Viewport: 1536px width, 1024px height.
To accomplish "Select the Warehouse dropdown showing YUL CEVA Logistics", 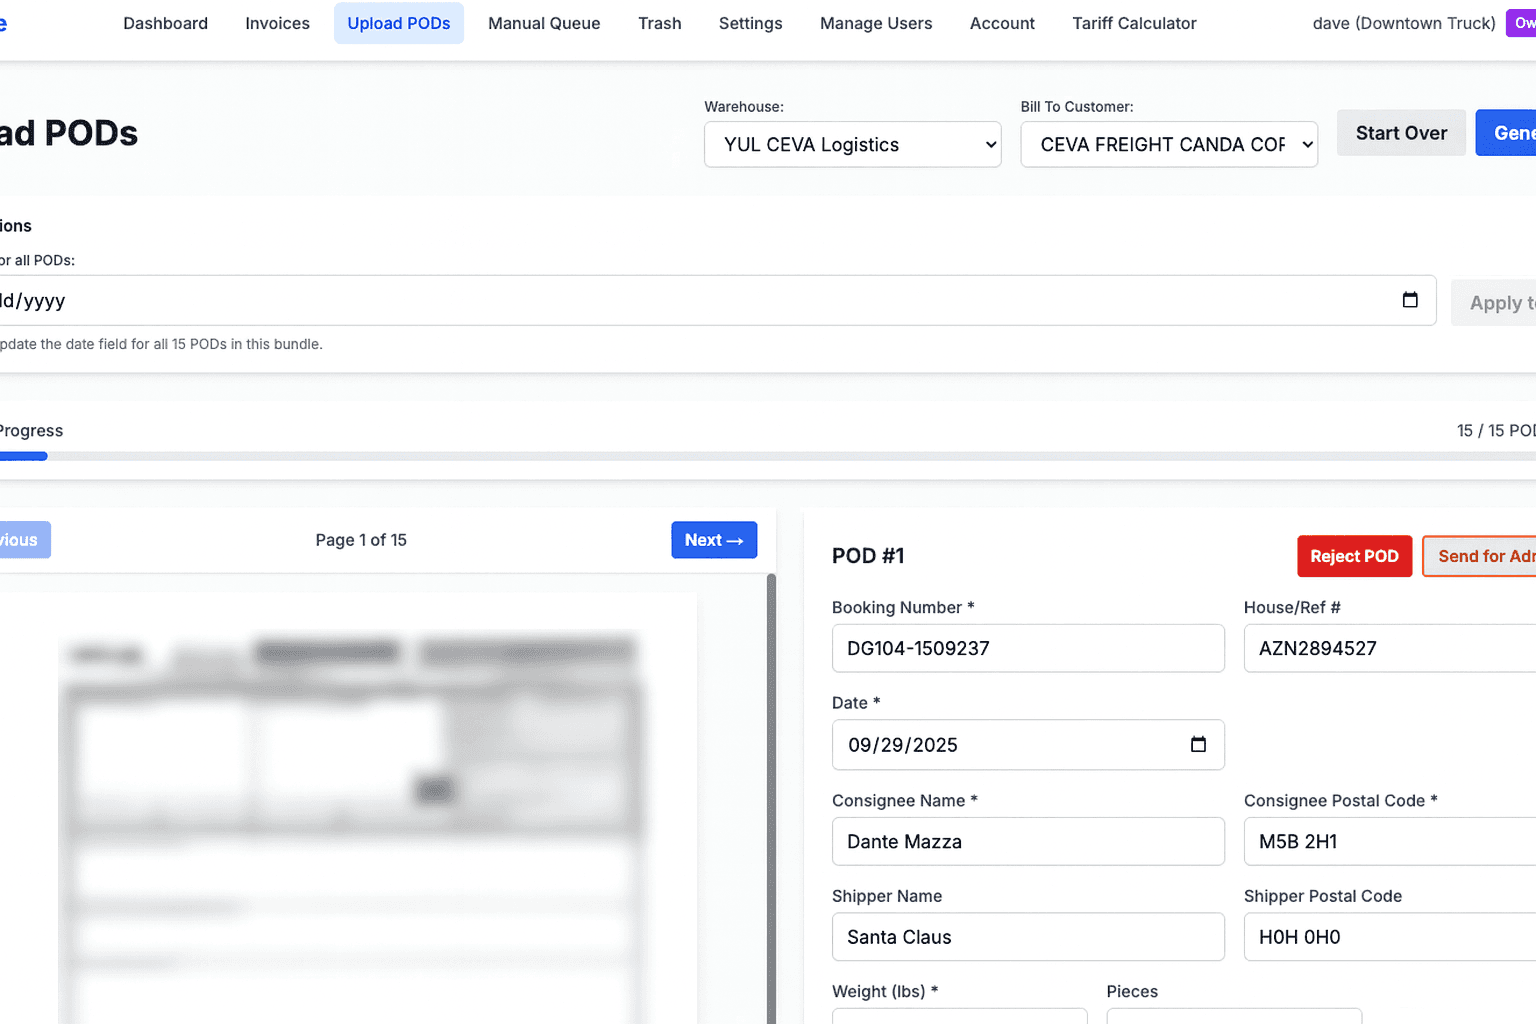I will (x=851, y=144).
